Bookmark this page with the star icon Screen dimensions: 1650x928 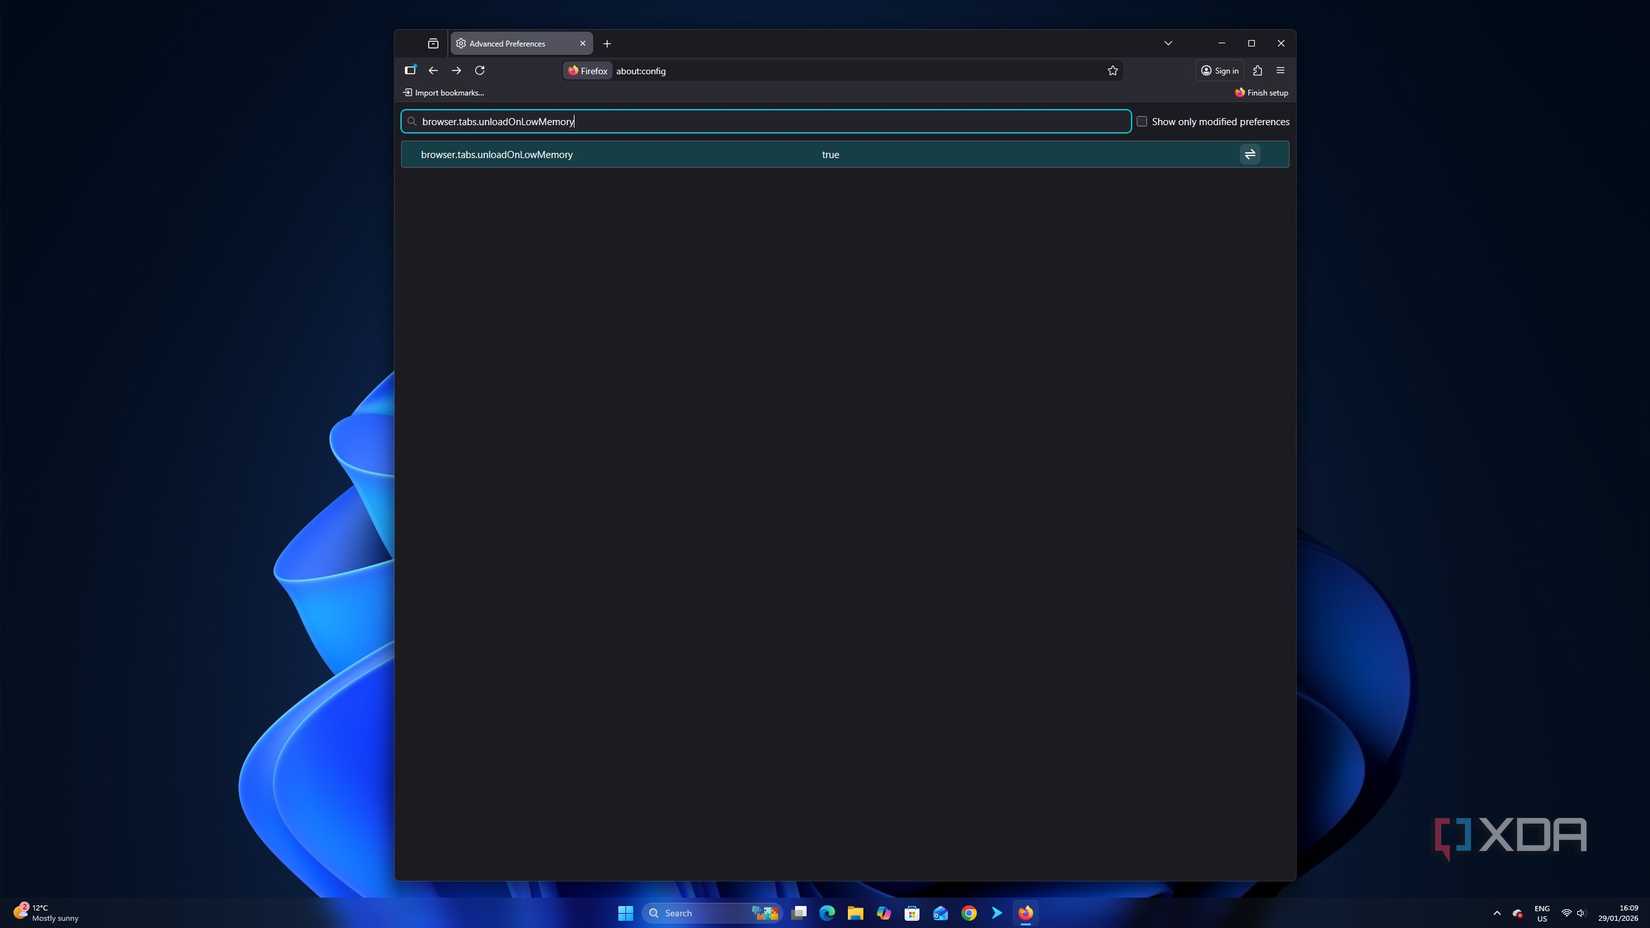coord(1112,71)
